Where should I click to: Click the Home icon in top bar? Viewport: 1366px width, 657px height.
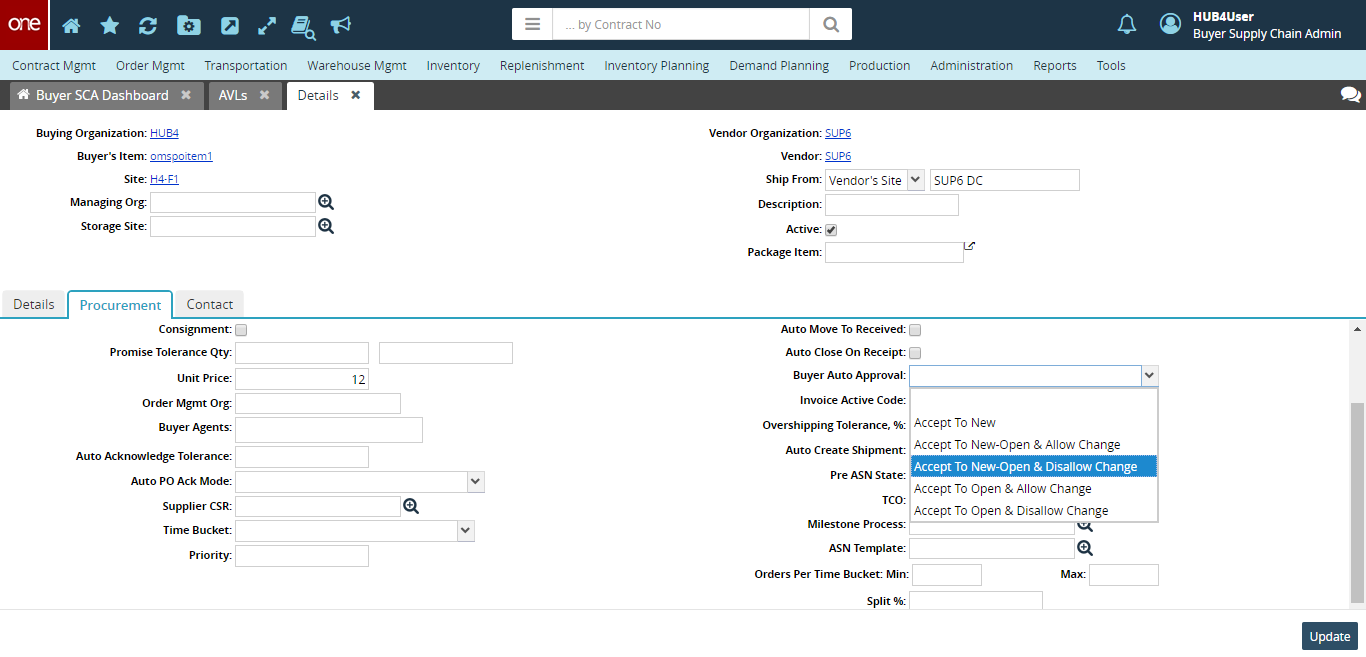tap(71, 25)
